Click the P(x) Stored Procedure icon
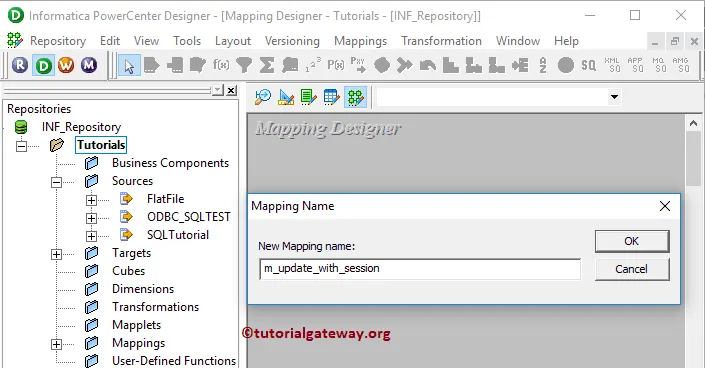Screen dimensions: 705x368 pos(336,65)
